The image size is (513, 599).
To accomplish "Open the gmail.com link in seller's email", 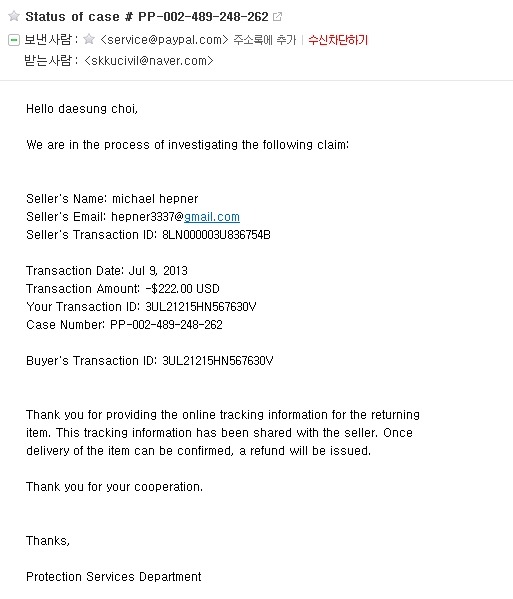I will pos(212,217).
